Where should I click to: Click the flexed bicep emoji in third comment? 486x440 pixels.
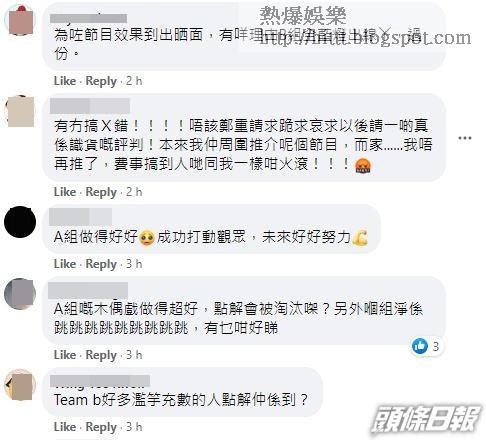pyautogui.click(x=360, y=237)
